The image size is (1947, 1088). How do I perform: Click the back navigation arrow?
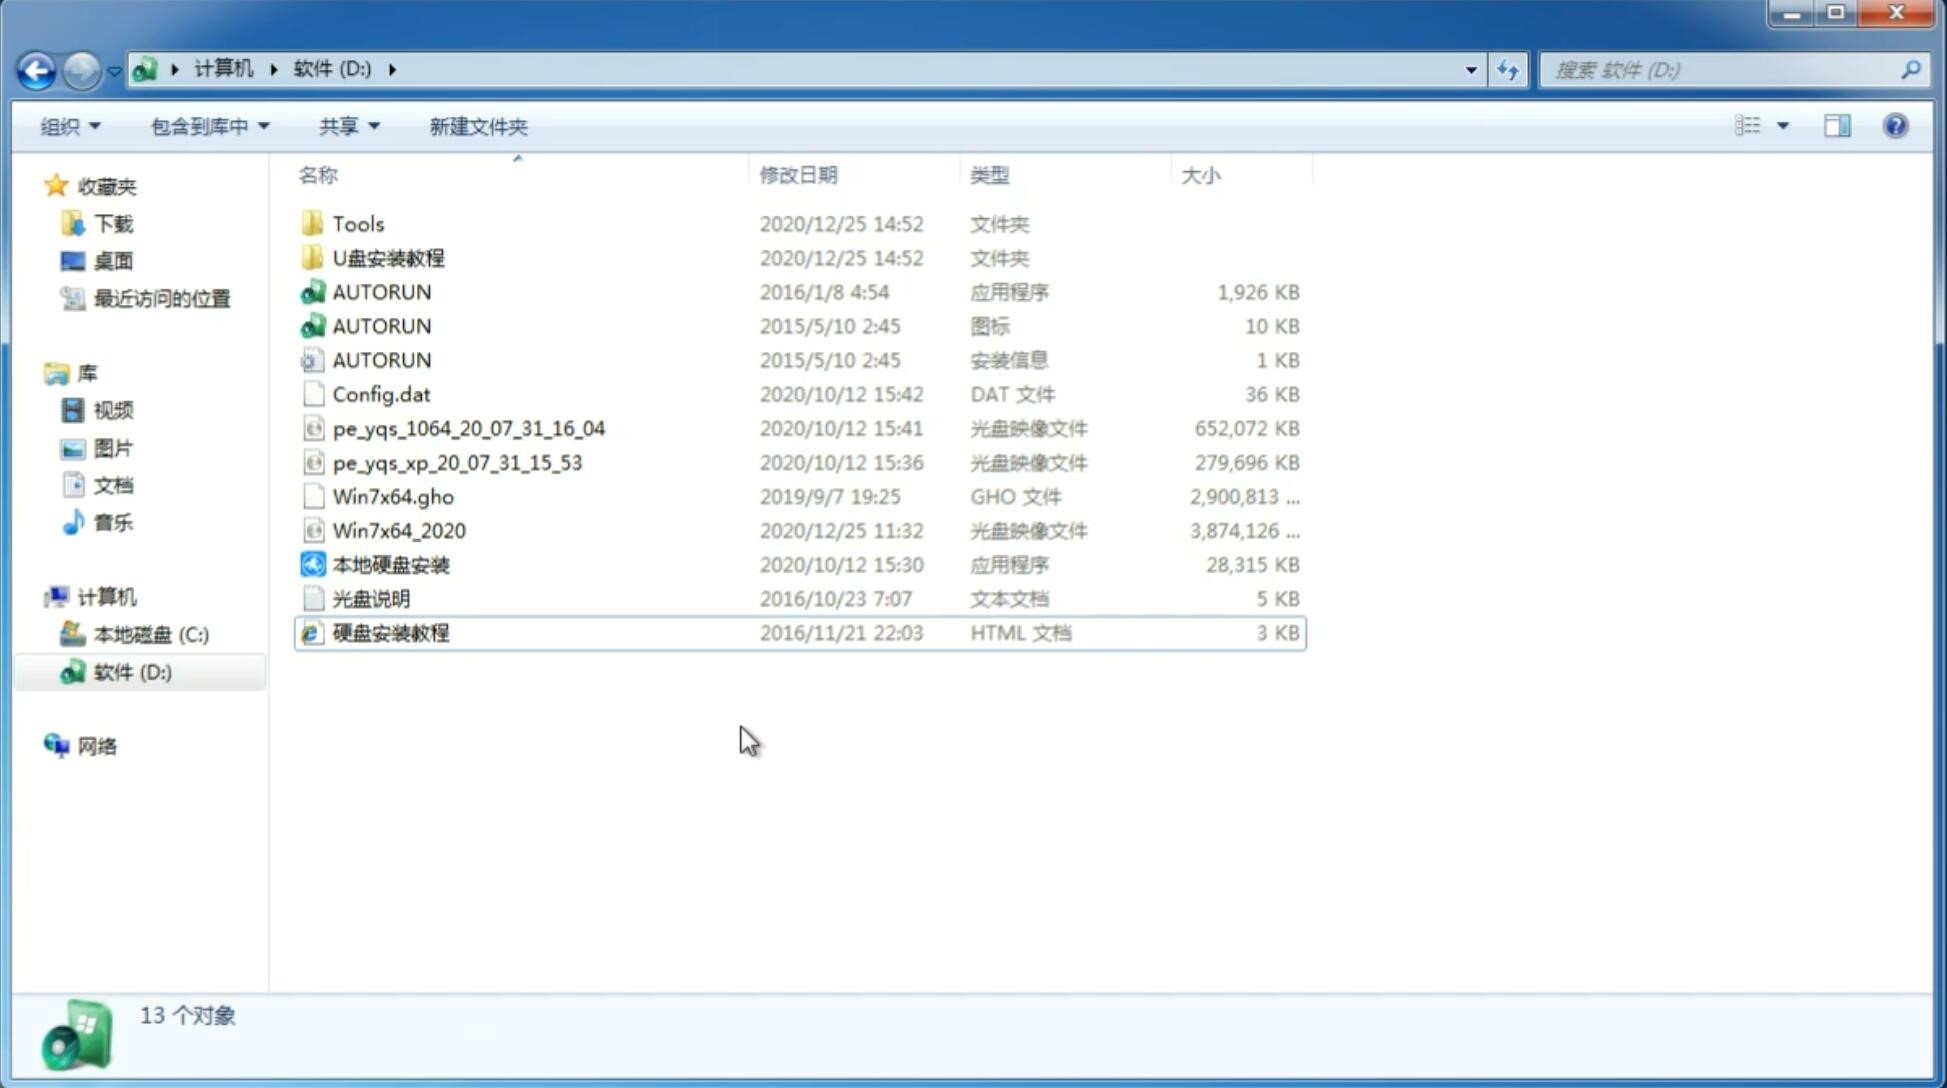pyautogui.click(x=37, y=68)
